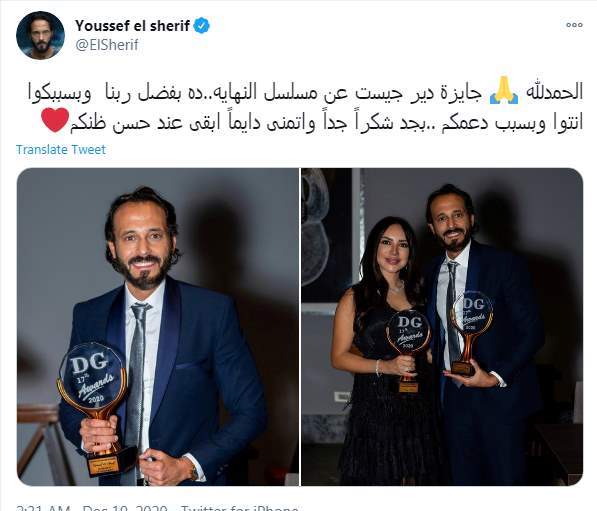Open the right photo of couple with trophies
This screenshot has width=597, height=511.
point(442,327)
